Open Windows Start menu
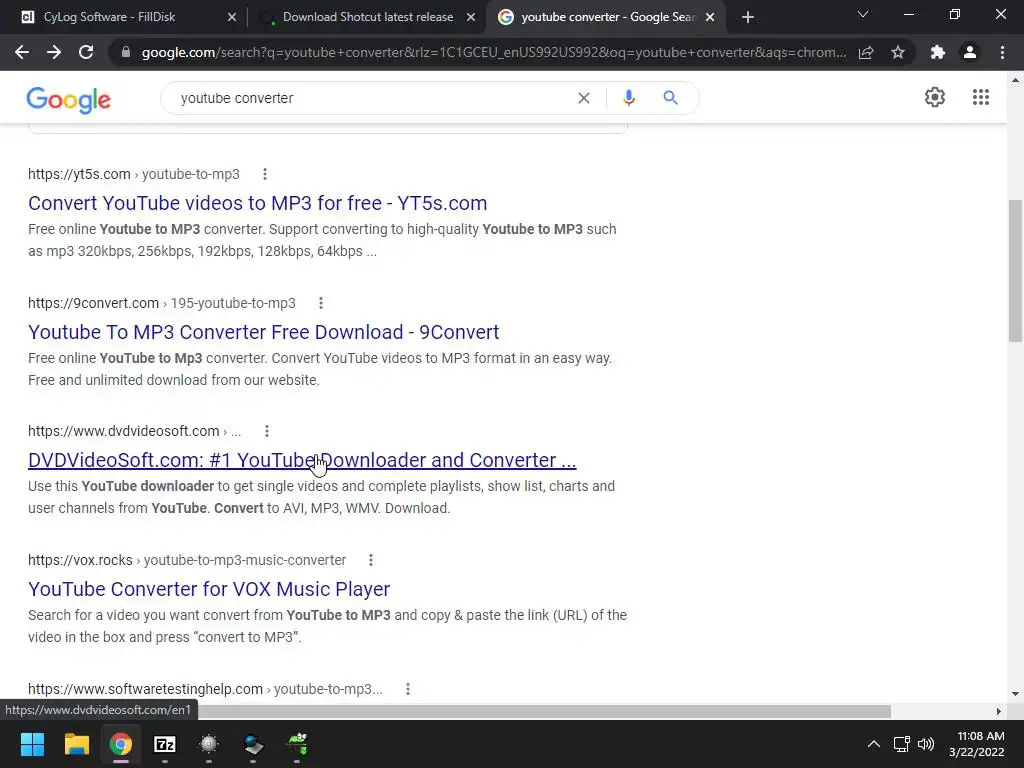This screenshot has width=1024, height=768. tap(32, 744)
